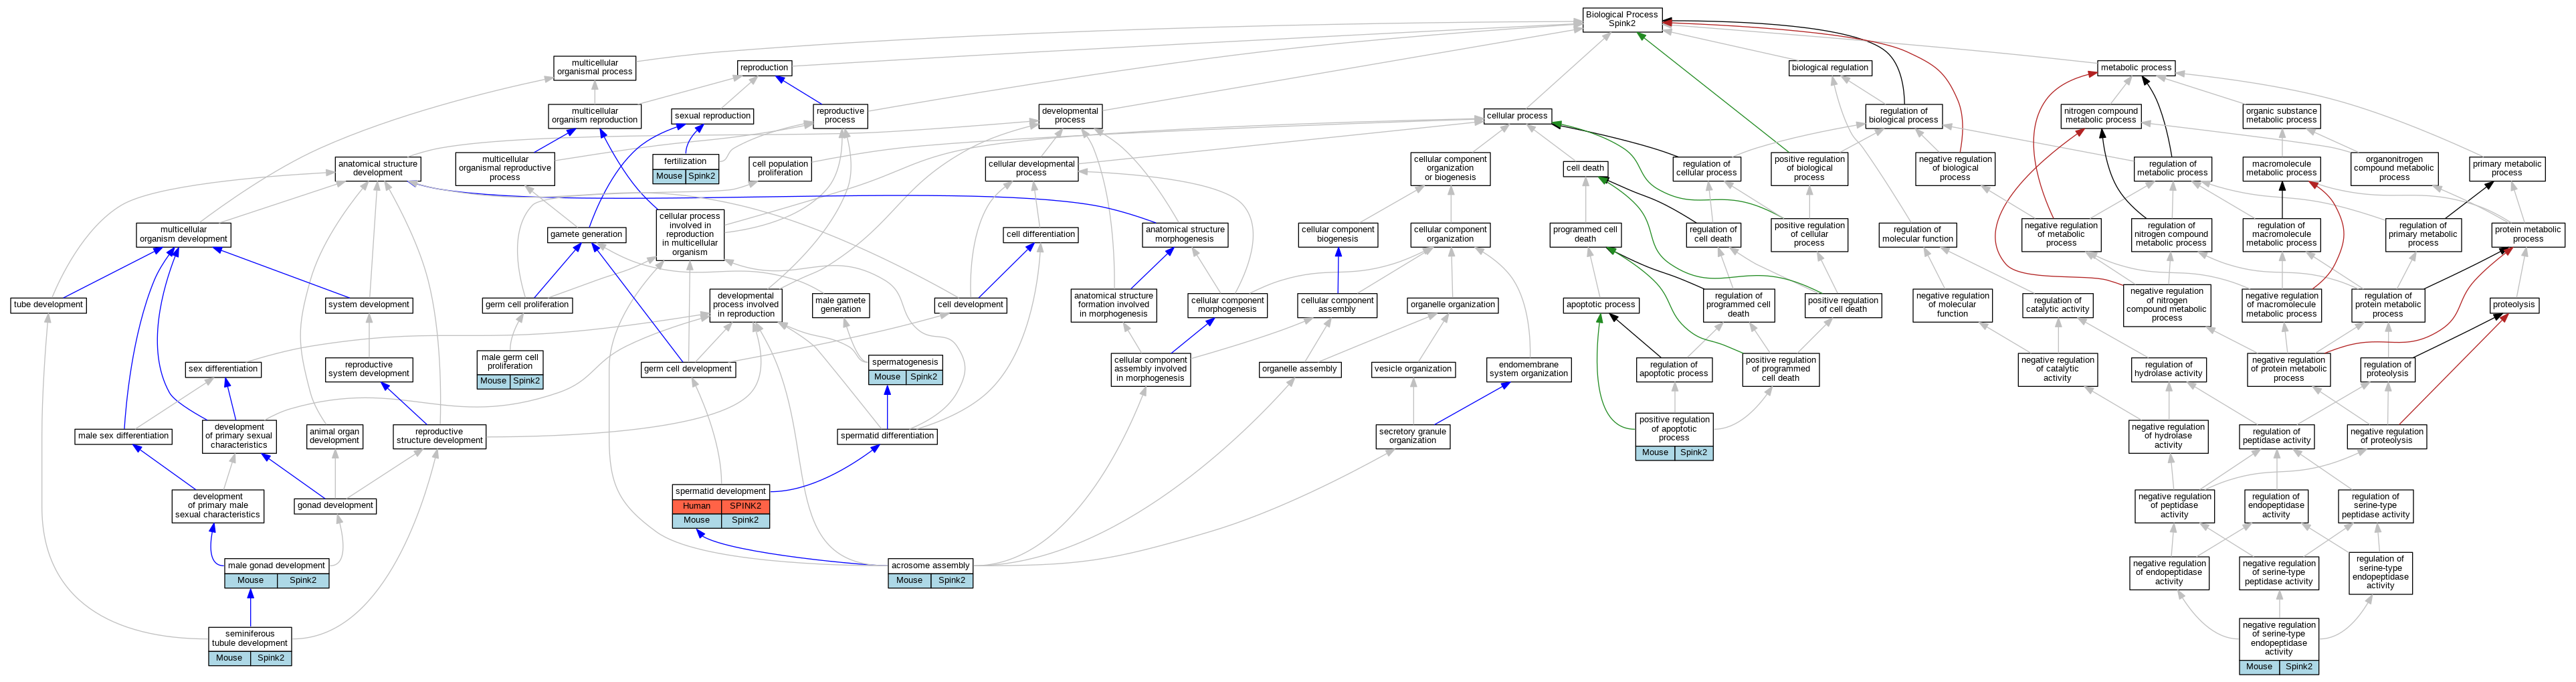The image size is (2576, 682).
Task: Click the 'tube development' node
Action: click(x=48, y=305)
